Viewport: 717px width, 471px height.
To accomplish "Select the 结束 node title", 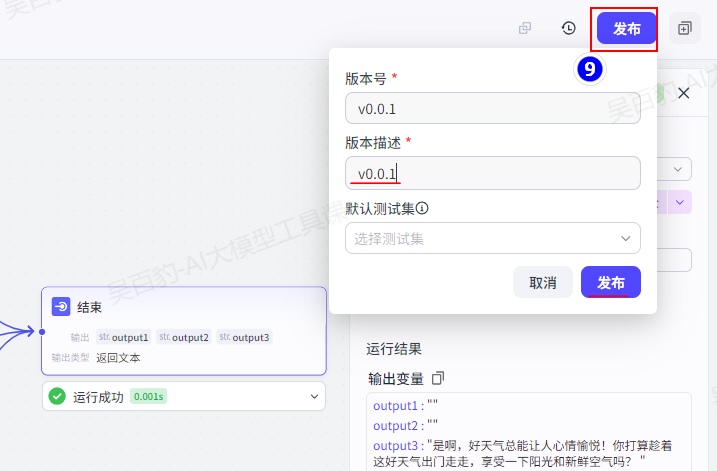I will 90,307.
